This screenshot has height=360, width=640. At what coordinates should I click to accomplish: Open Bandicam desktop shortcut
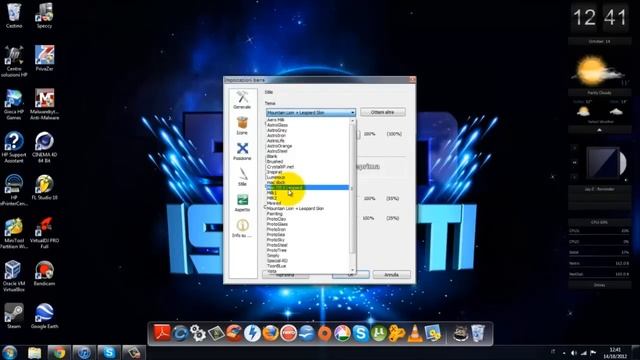click(44, 273)
